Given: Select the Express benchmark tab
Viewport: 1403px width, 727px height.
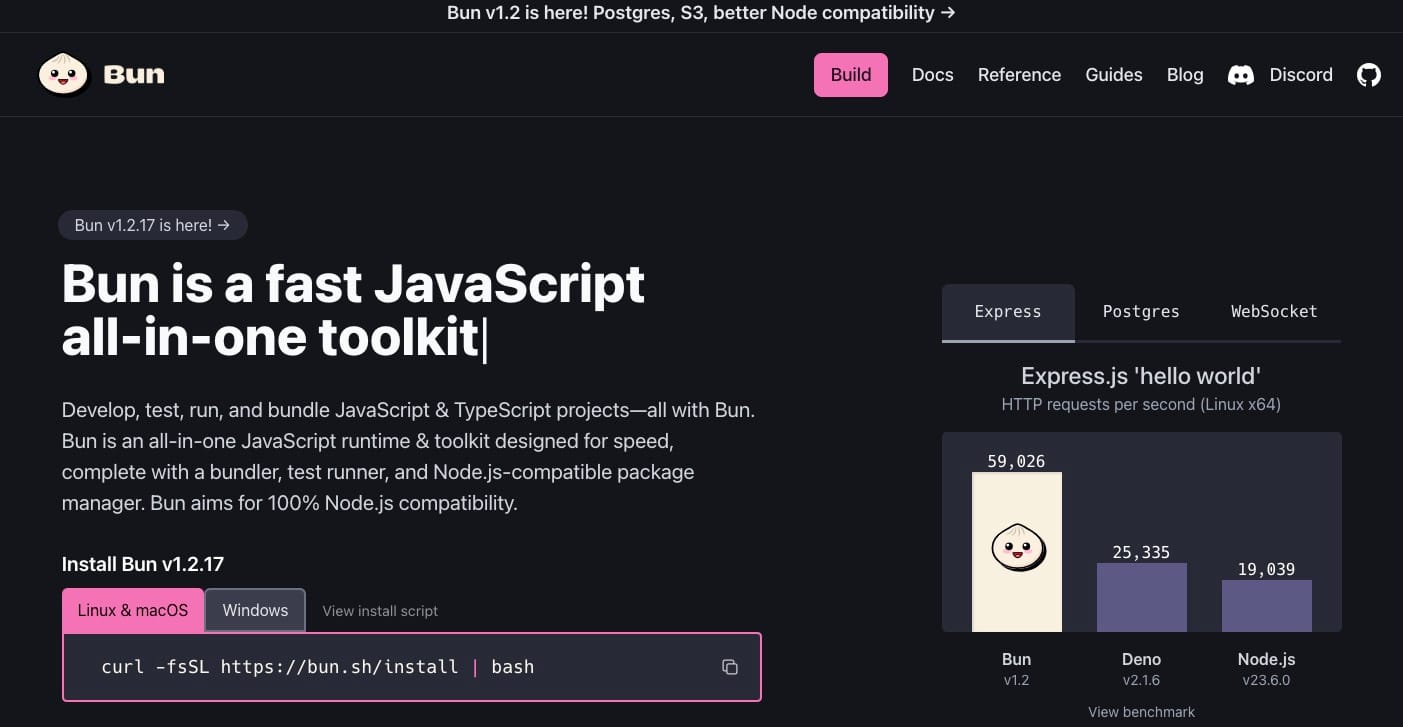Looking at the screenshot, I should pyautogui.click(x=1007, y=312).
